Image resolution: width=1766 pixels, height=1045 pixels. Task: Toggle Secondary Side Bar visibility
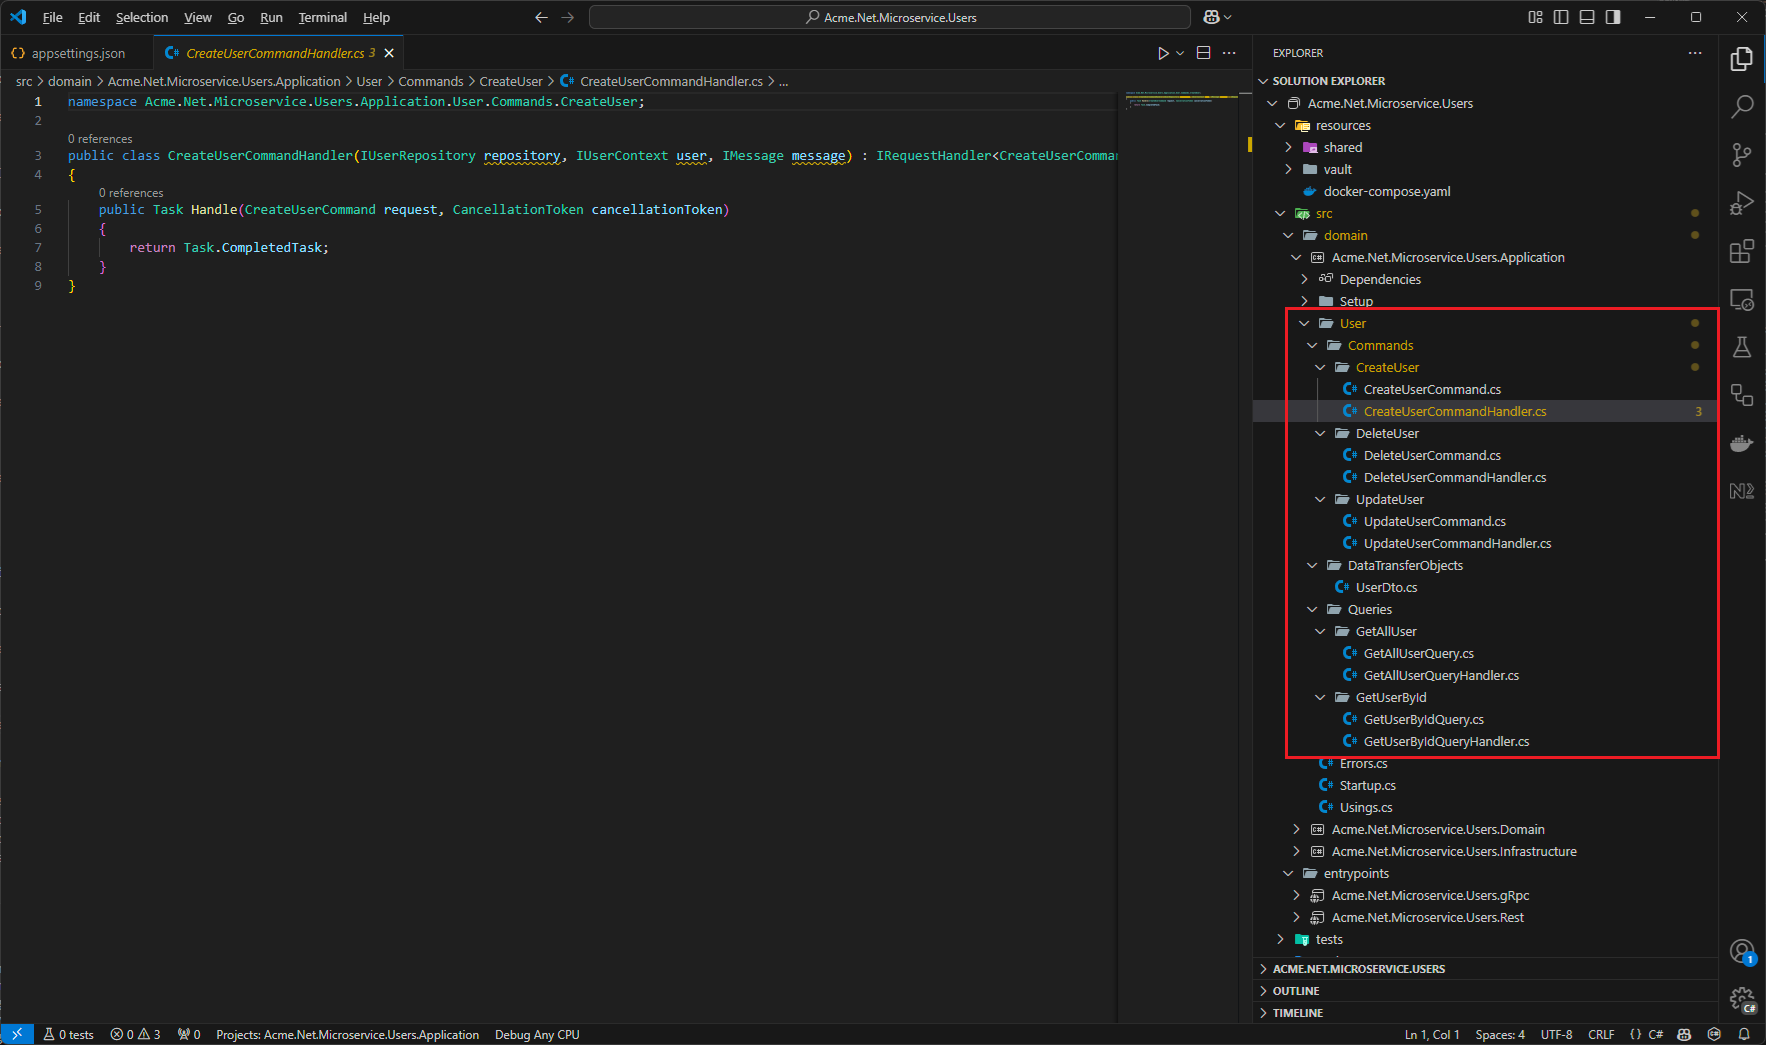[x=1613, y=17]
